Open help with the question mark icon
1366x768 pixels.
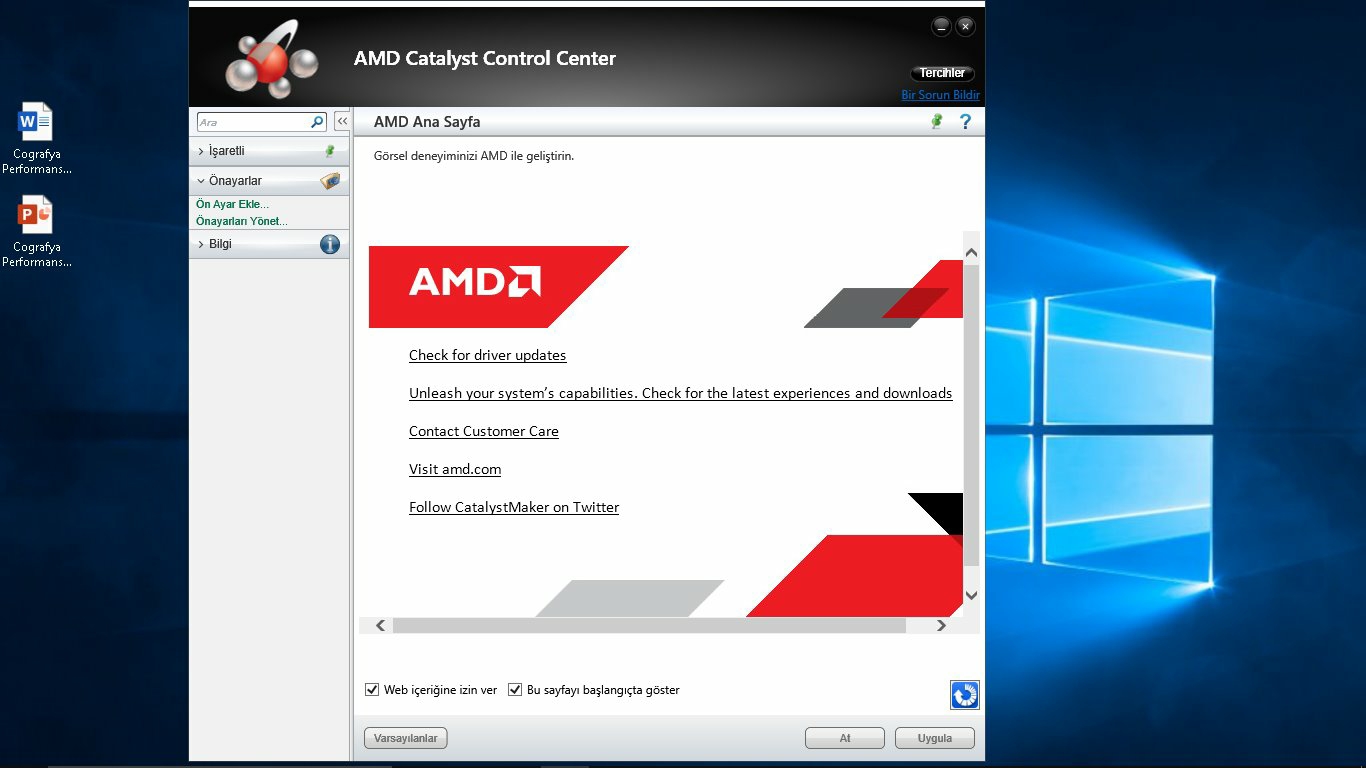(x=965, y=121)
